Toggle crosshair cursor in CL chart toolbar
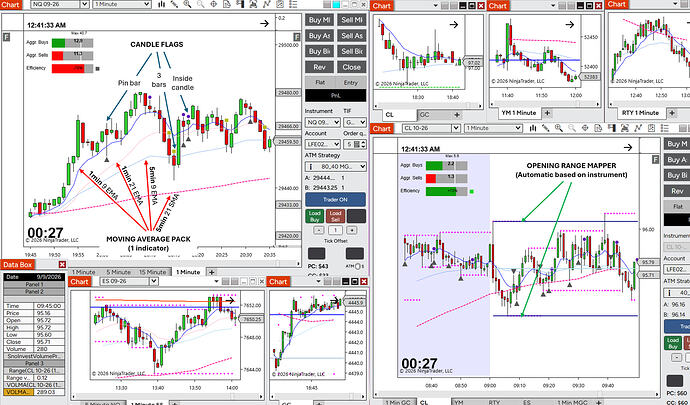690x405 pixels. (x=585, y=128)
